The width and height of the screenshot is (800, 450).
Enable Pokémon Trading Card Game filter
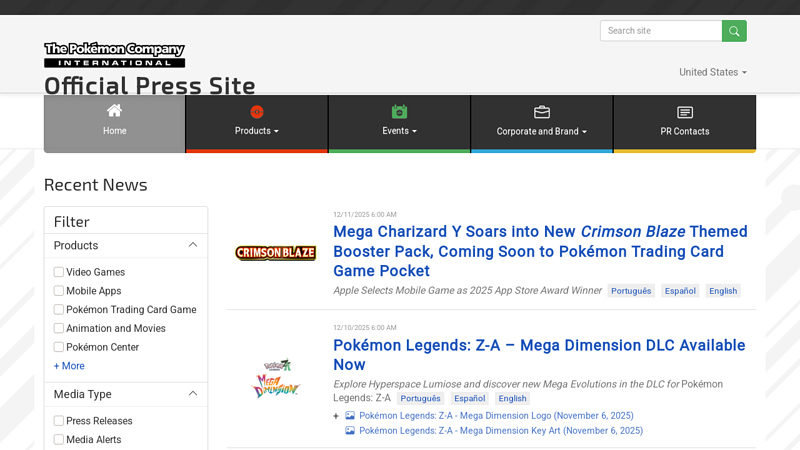[x=59, y=310]
